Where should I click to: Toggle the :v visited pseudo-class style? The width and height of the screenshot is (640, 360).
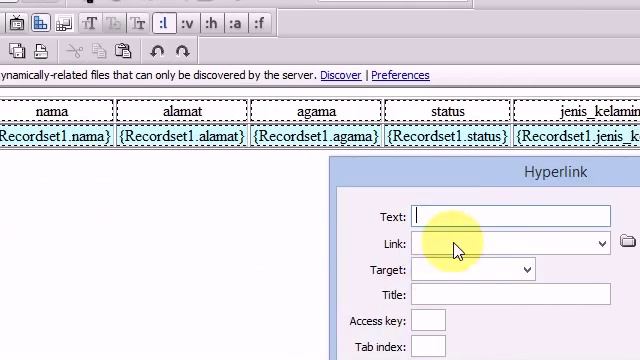[x=187, y=23]
